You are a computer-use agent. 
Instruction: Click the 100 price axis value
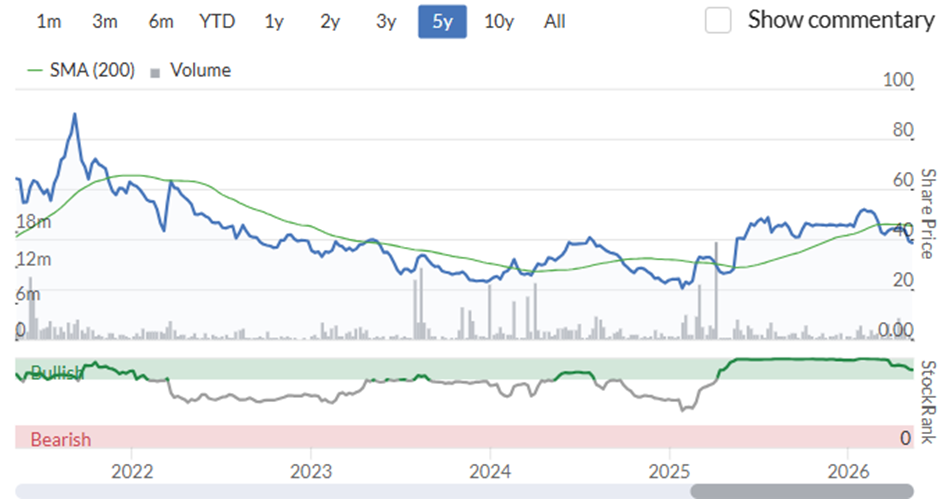point(898,80)
